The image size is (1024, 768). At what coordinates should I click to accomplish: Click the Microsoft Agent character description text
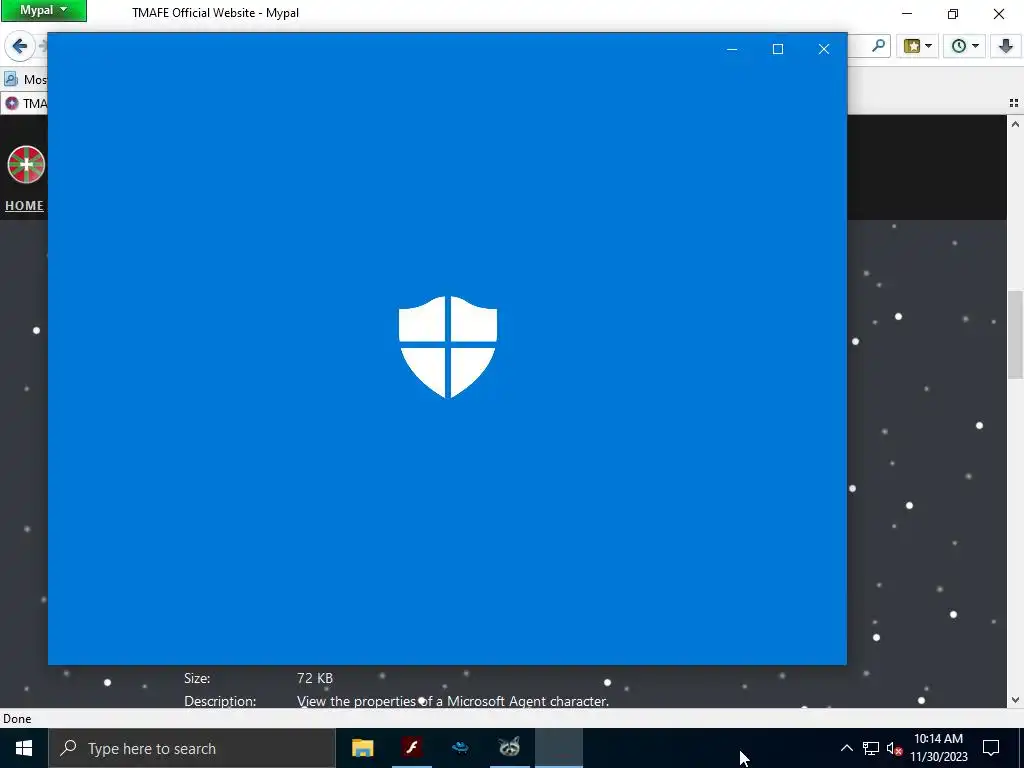[x=453, y=701]
